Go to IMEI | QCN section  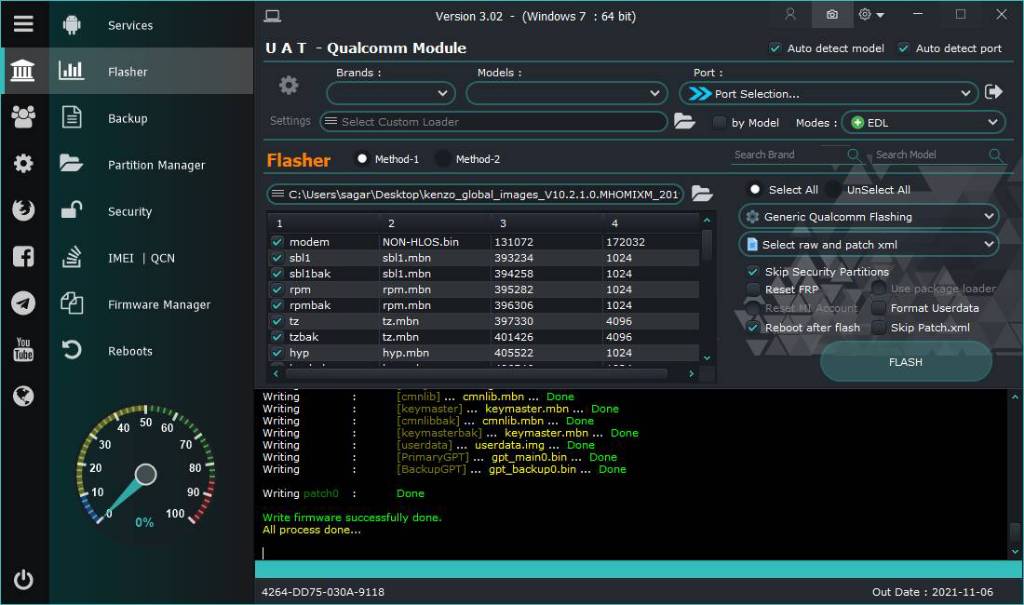141,258
